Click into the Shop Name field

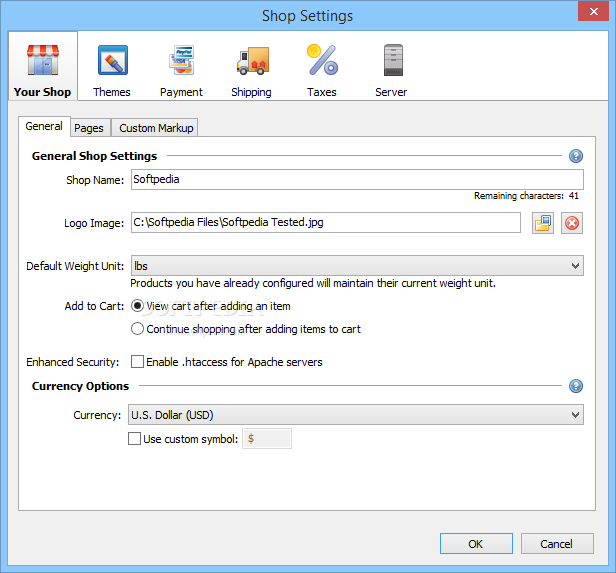click(x=357, y=179)
